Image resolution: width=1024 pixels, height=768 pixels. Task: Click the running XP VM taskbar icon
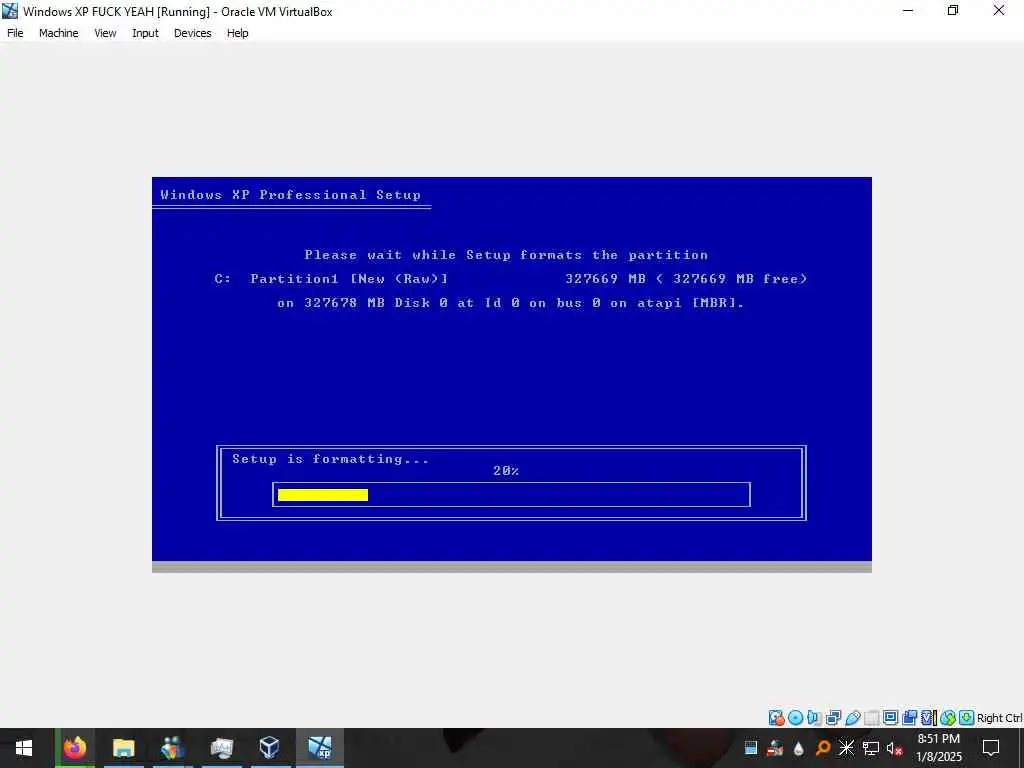[319, 748]
